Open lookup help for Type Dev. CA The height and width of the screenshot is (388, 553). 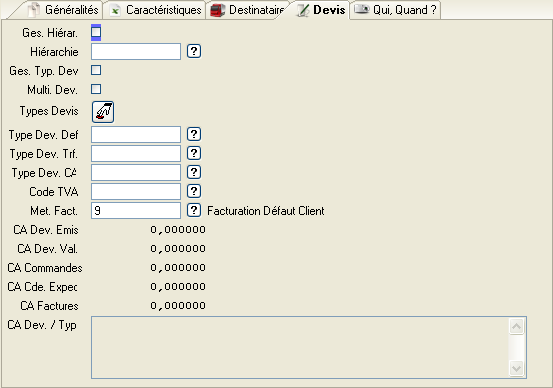pyautogui.click(x=194, y=172)
